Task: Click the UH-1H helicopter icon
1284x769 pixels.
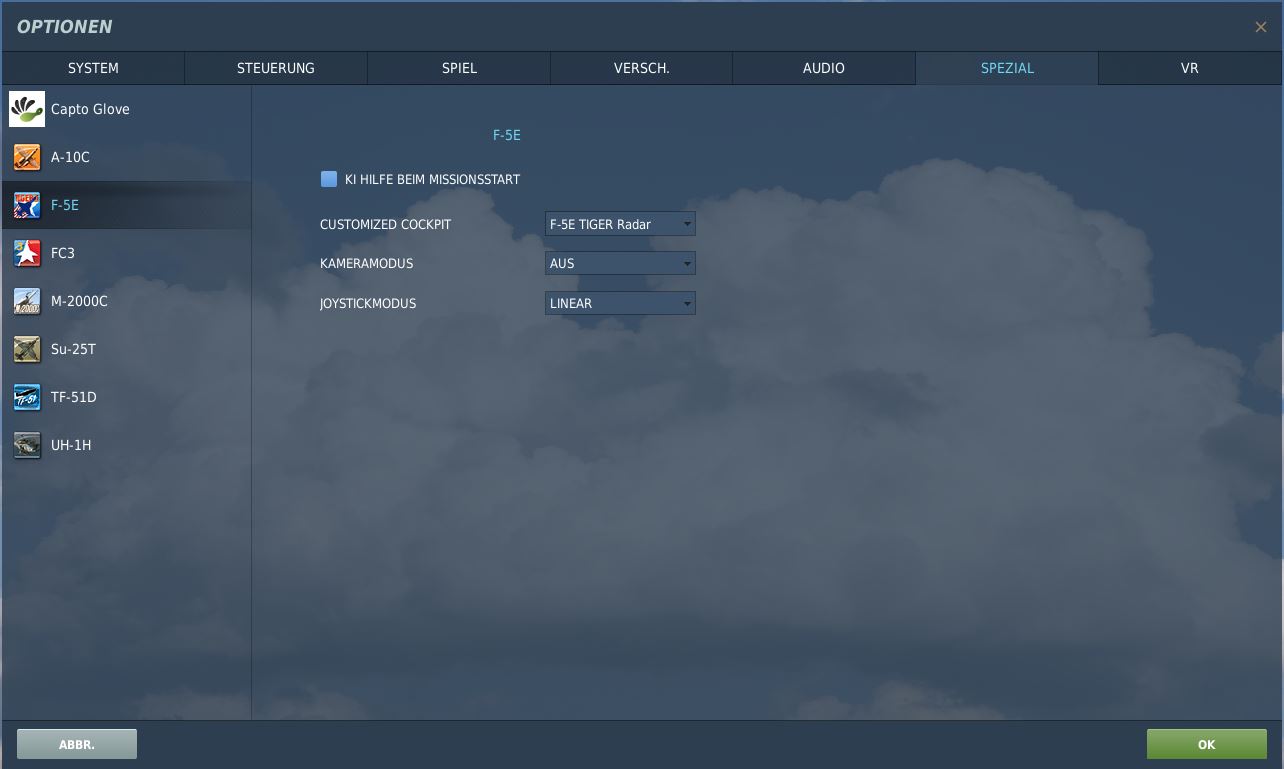Action: click(x=27, y=445)
